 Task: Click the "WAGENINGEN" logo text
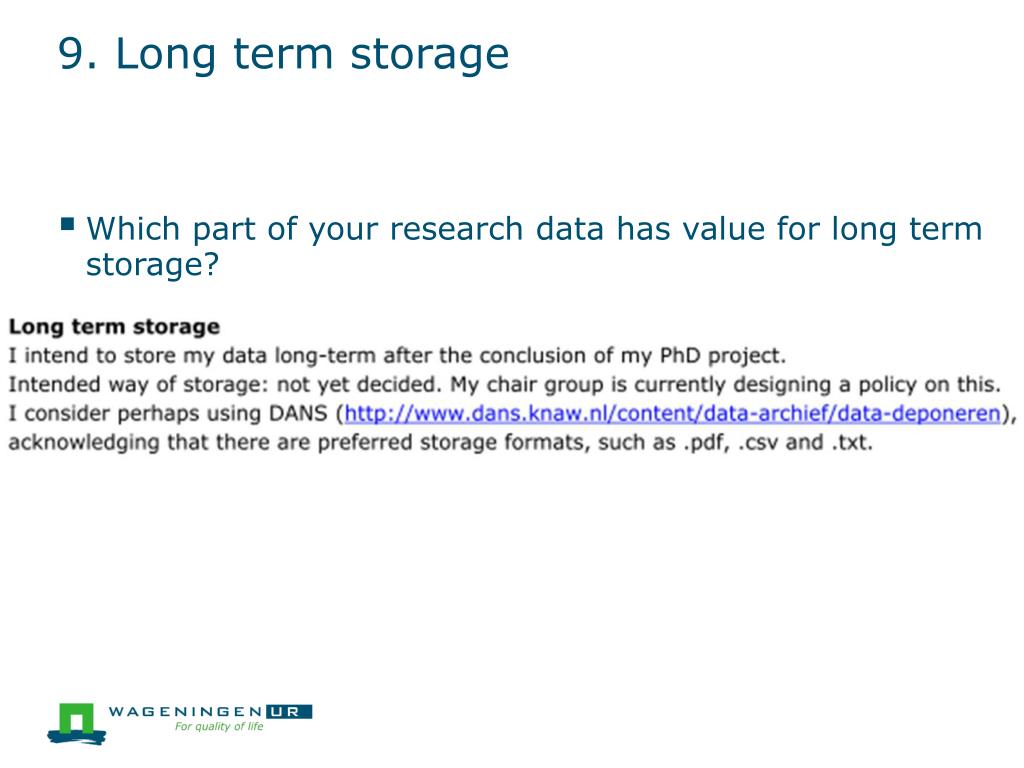click(x=185, y=711)
